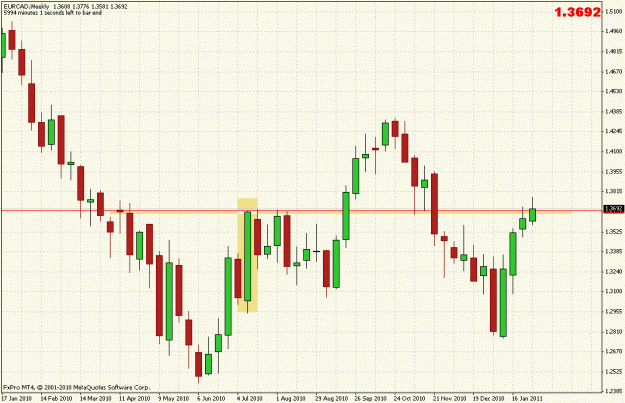Click the '5994 minutes 1 seconds left to bar end' label
Screen dimensions: 625x403
tap(53, 13)
